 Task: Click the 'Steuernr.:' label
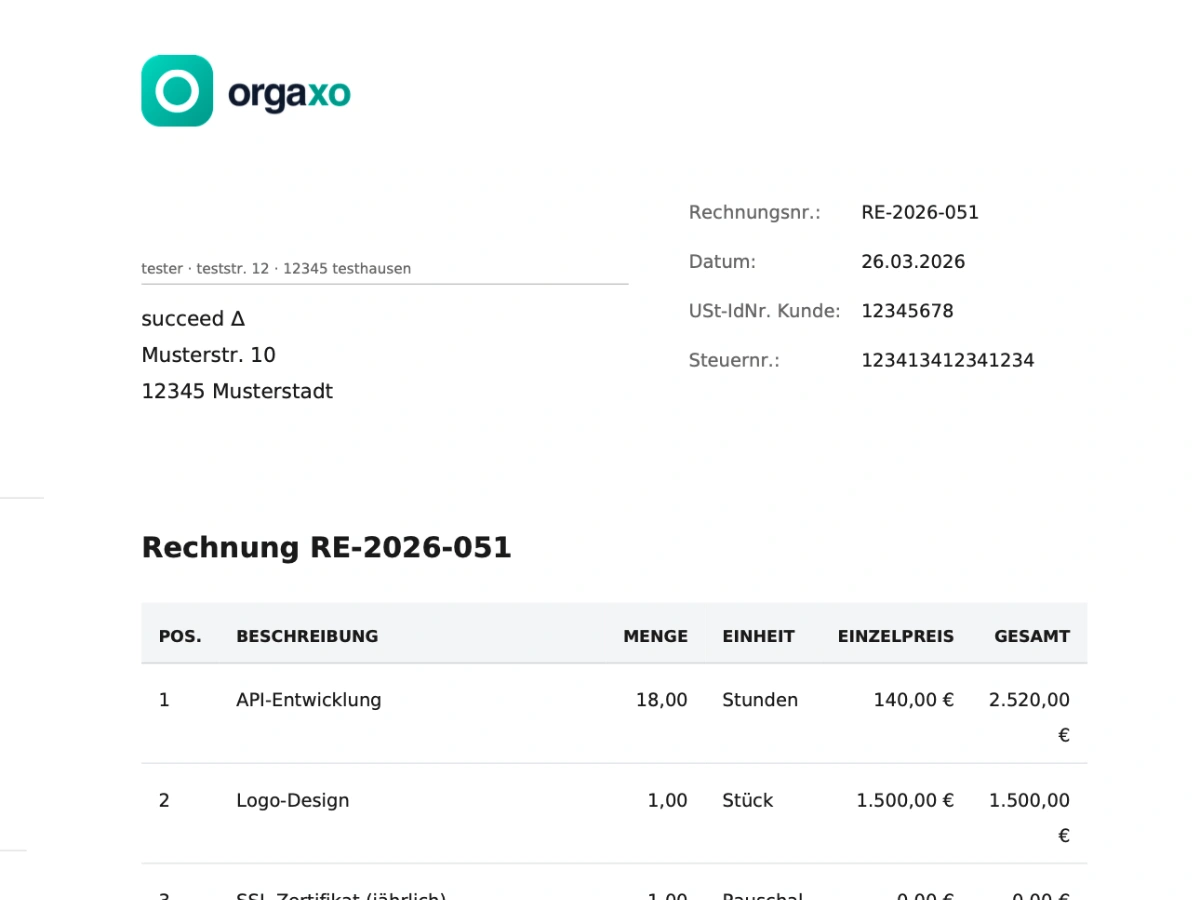click(734, 360)
